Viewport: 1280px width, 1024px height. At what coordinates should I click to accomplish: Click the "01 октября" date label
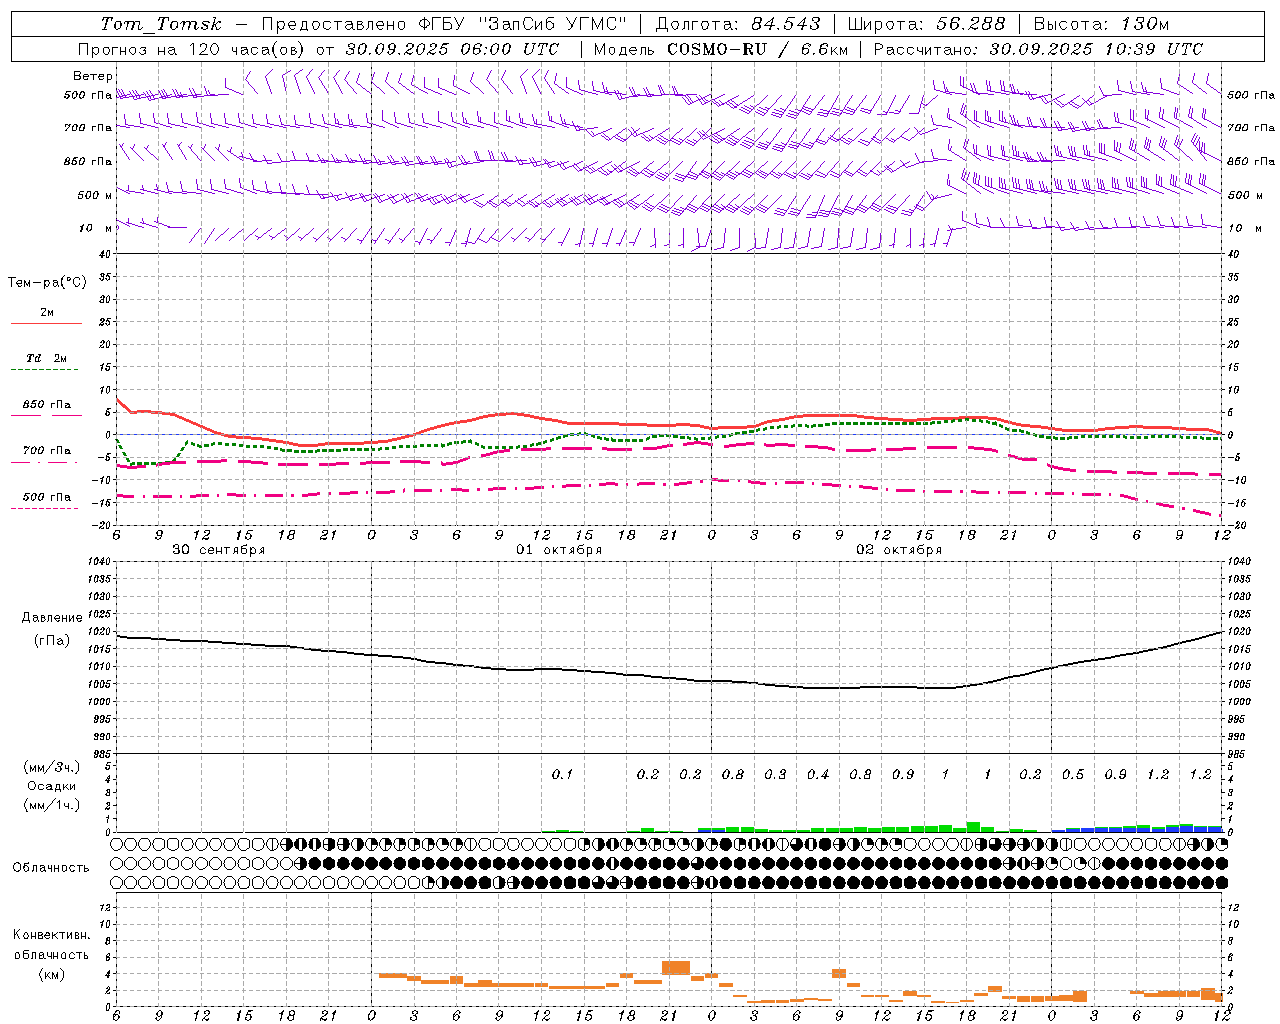559,550
